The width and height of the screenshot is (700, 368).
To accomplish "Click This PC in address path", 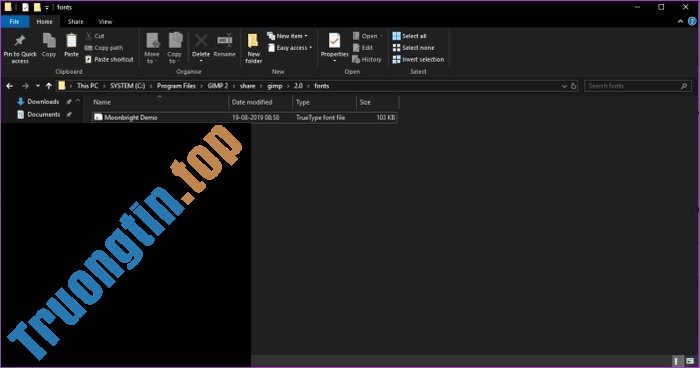I will tap(88, 86).
